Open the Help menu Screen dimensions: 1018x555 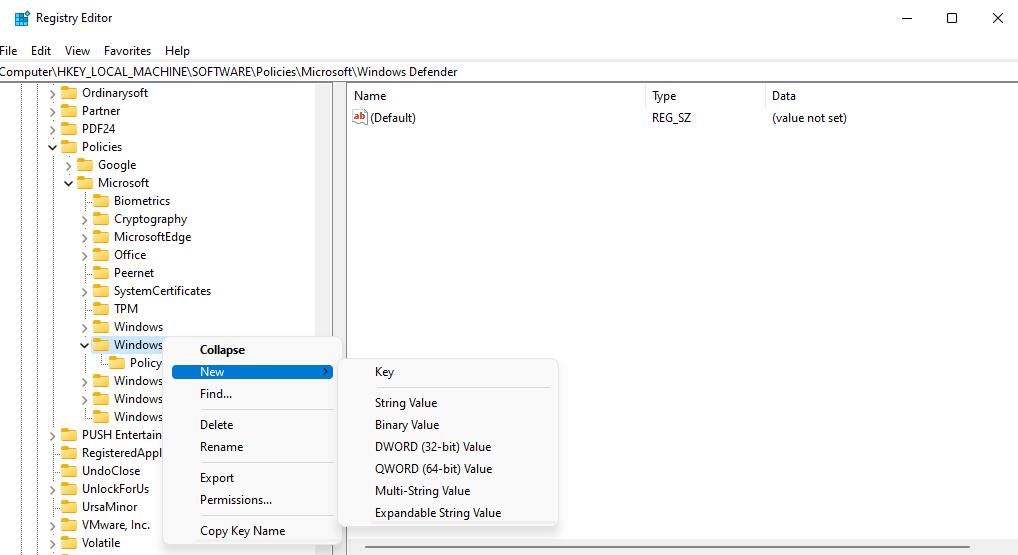[177, 51]
